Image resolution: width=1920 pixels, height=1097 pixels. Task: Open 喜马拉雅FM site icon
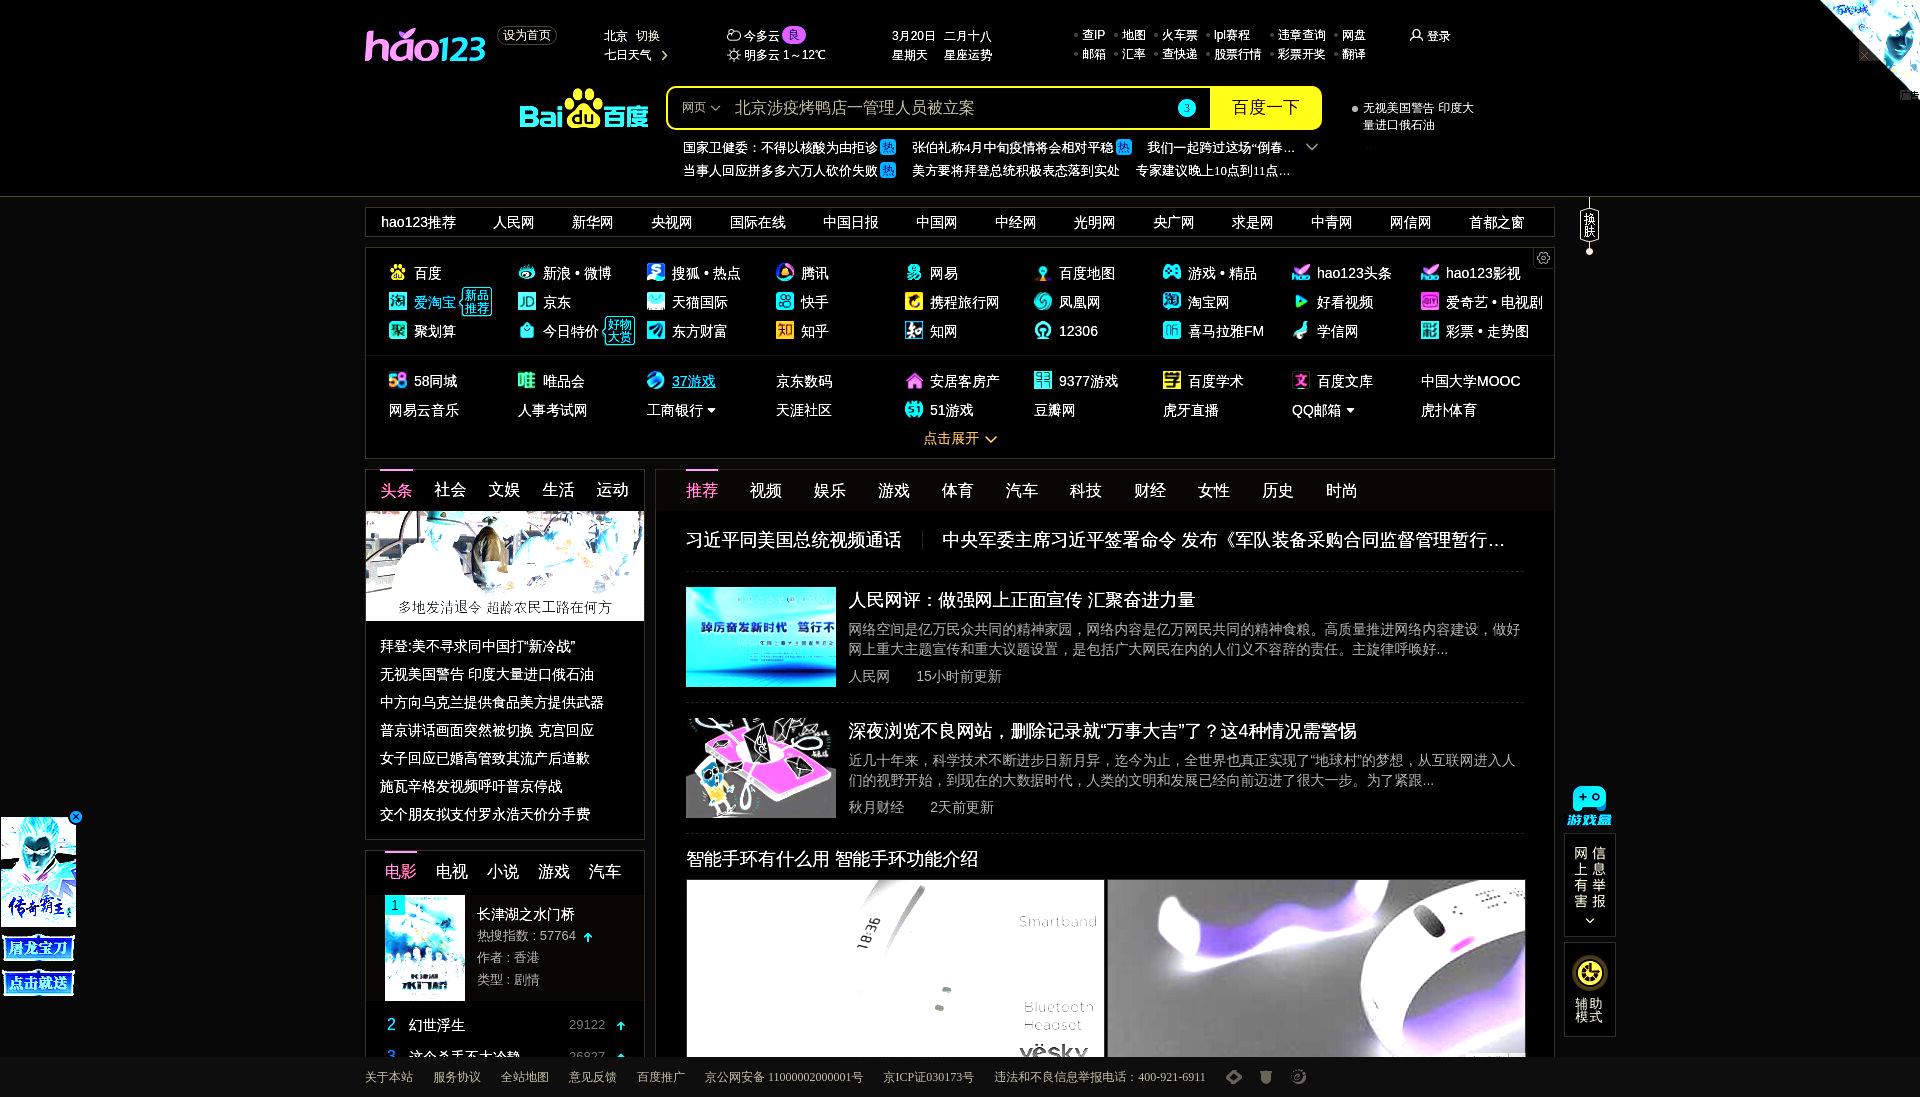(x=1172, y=330)
